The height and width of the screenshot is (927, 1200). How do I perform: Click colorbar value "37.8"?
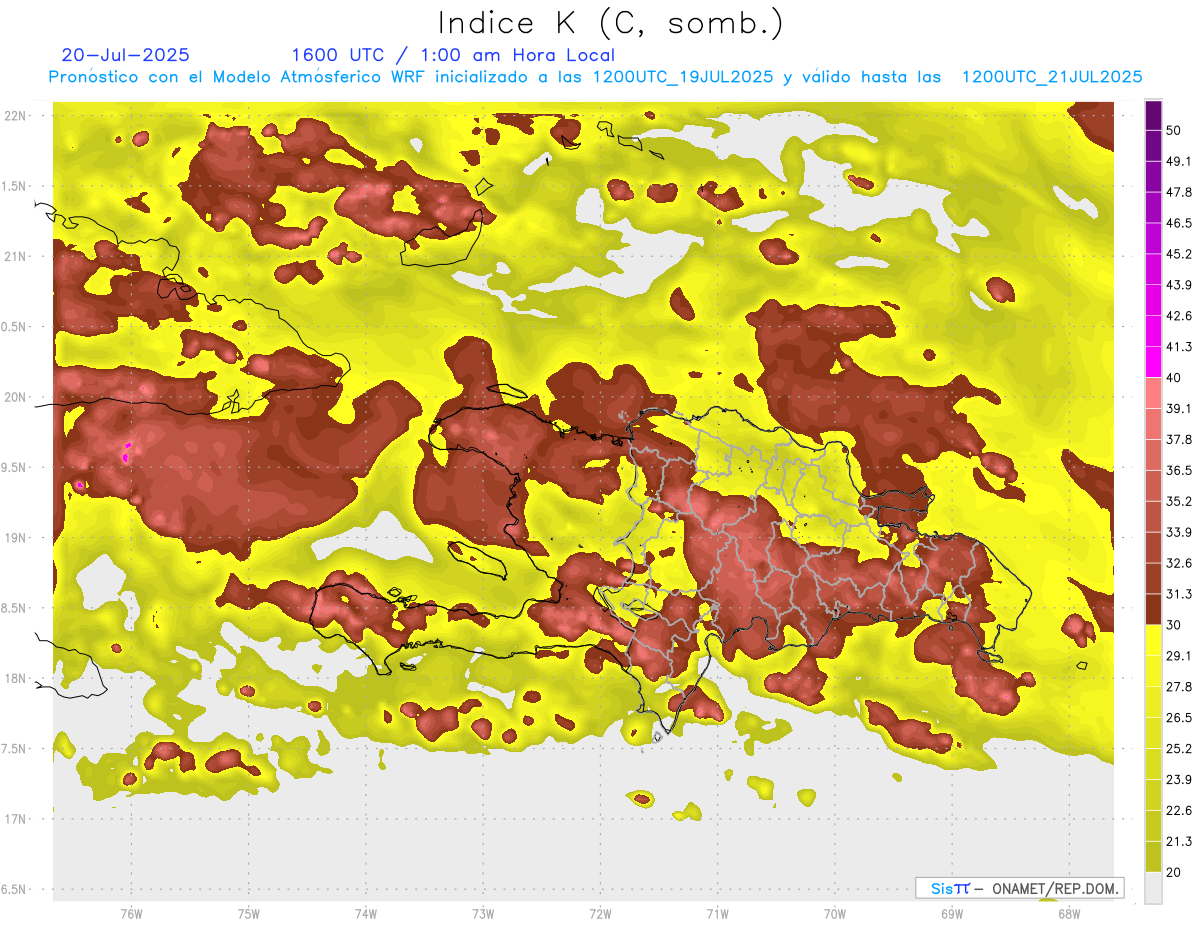click(1179, 440)
